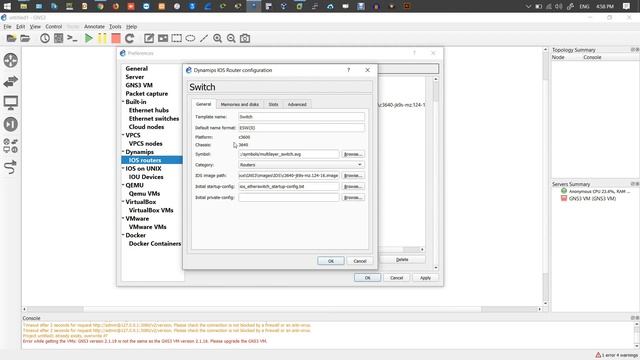Screen dimensions: 640x360
Task: Stop all nodes with red square icon
Action: pyautogui.click(x=116, y=38)
